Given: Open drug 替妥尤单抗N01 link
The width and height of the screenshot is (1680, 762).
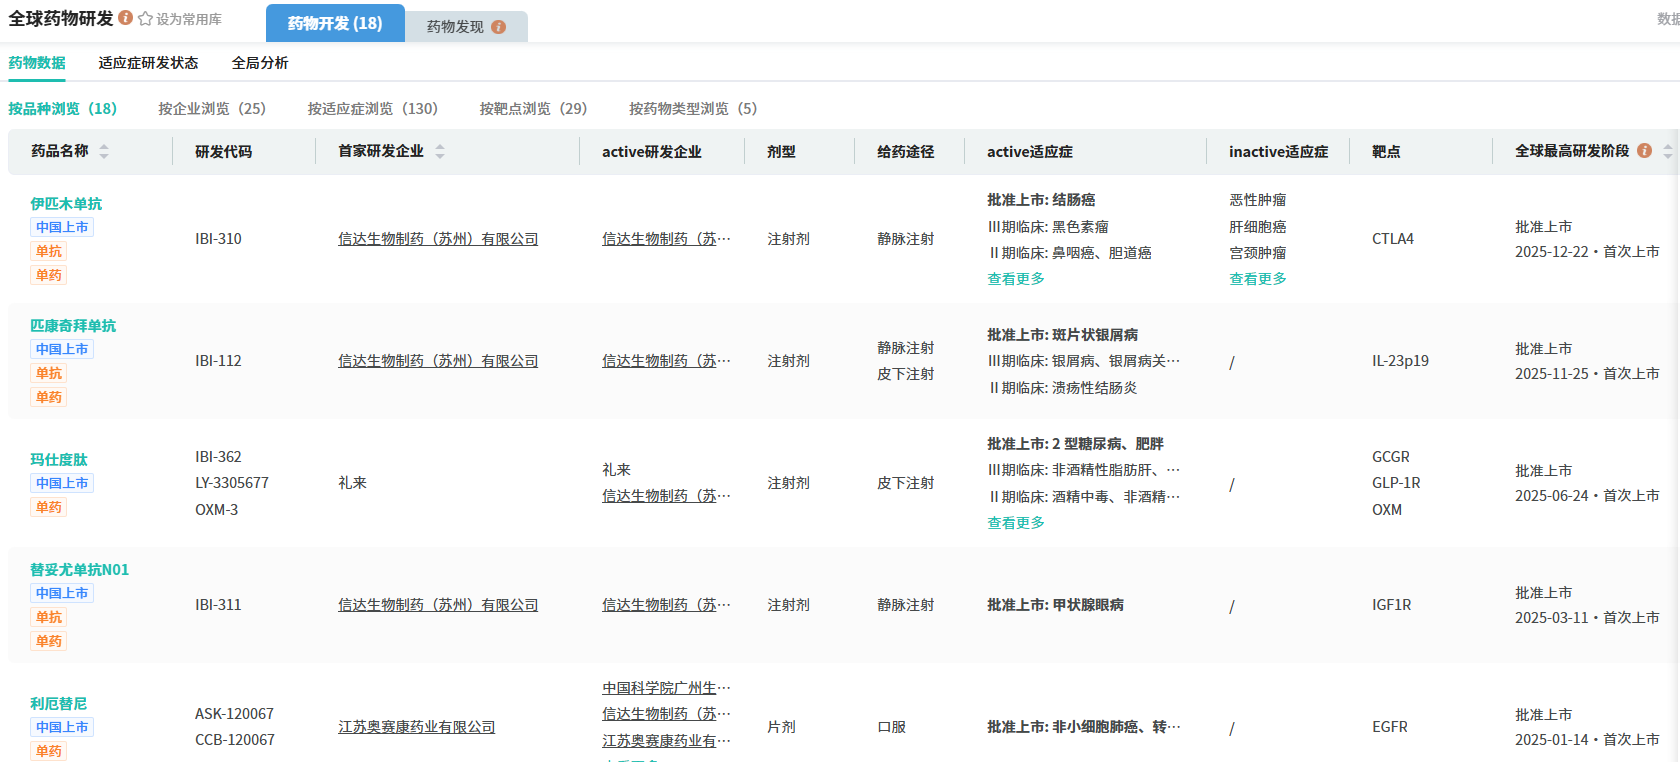Looking at the screenshot, I should pos(79,570).
